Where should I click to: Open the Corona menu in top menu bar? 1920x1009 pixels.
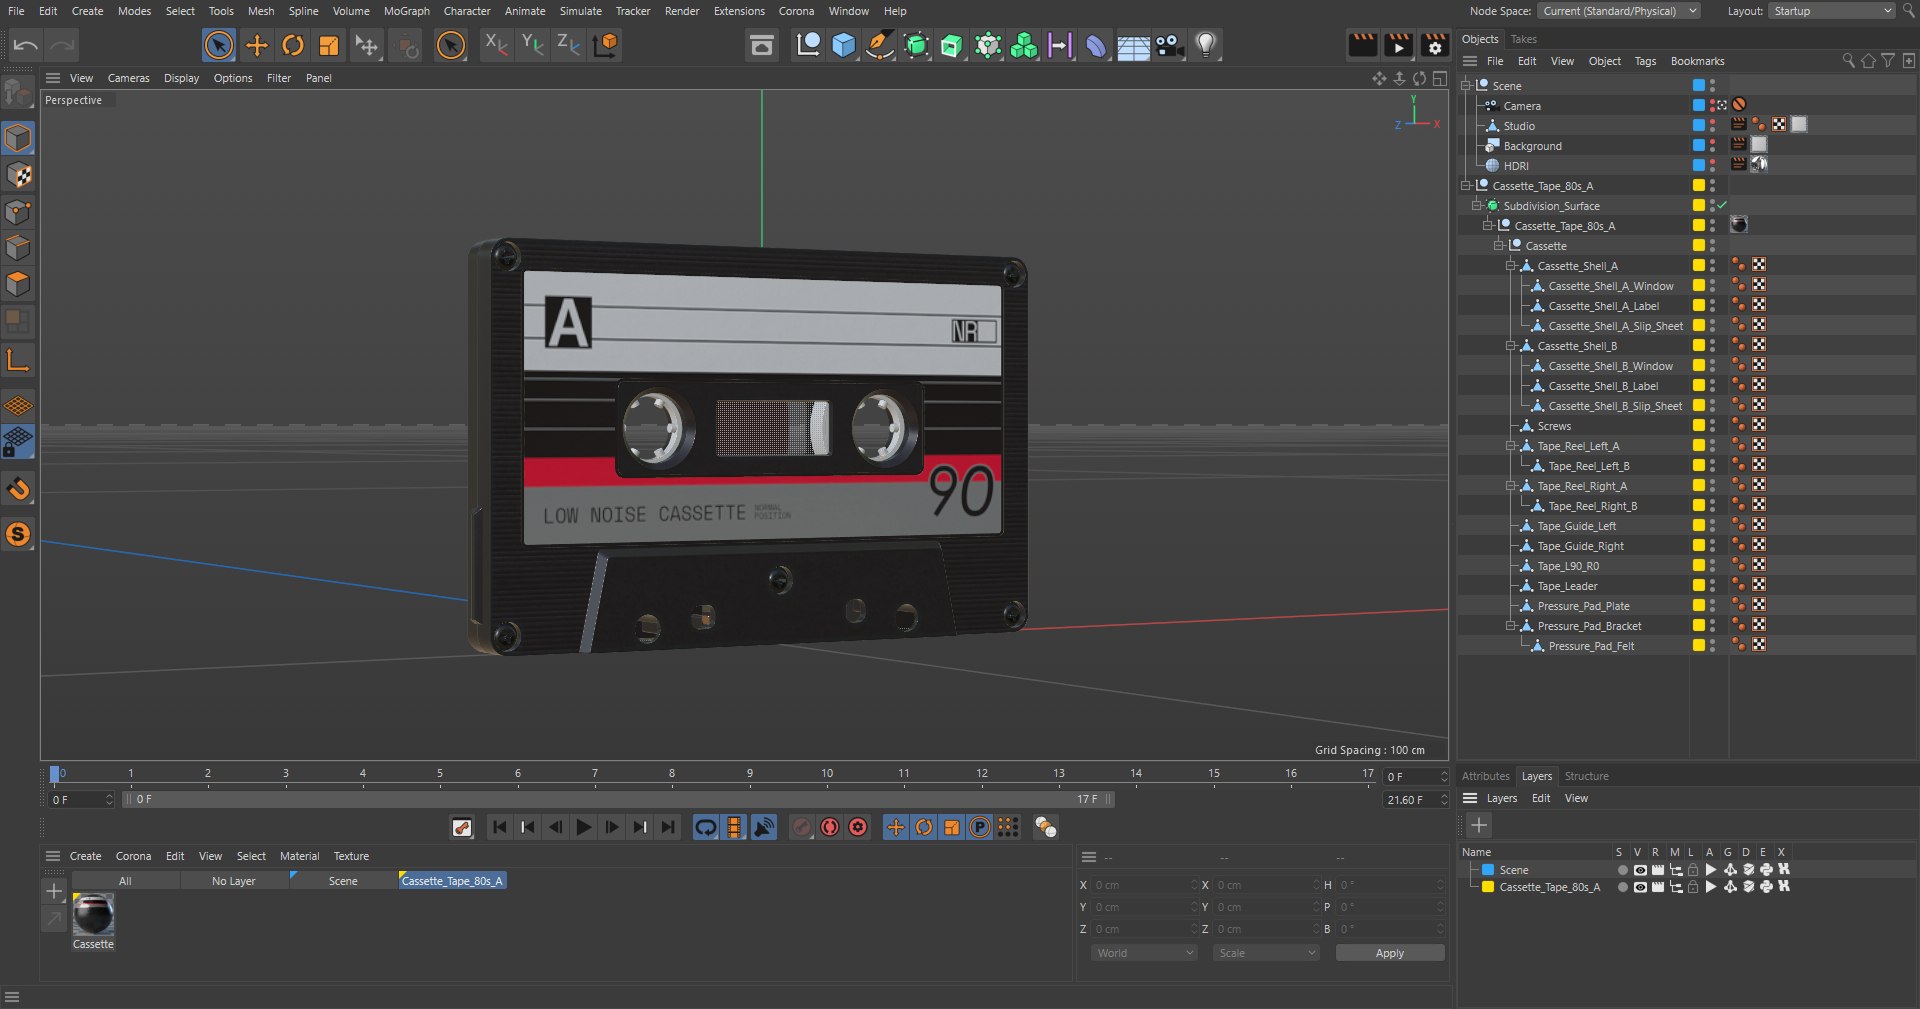coord(796,11)
